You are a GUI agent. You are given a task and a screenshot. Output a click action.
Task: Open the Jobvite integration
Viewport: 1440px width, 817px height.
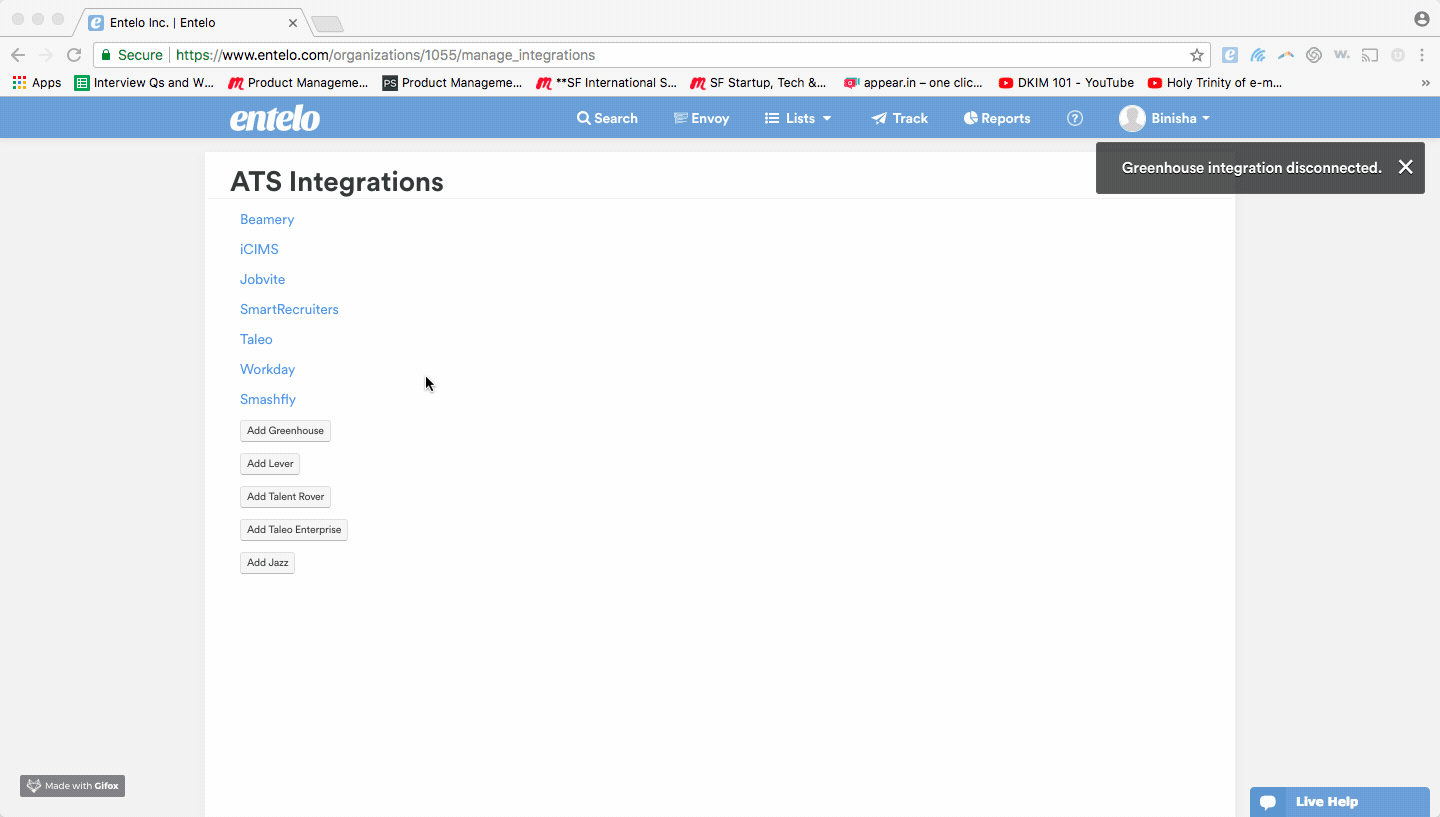262,279
